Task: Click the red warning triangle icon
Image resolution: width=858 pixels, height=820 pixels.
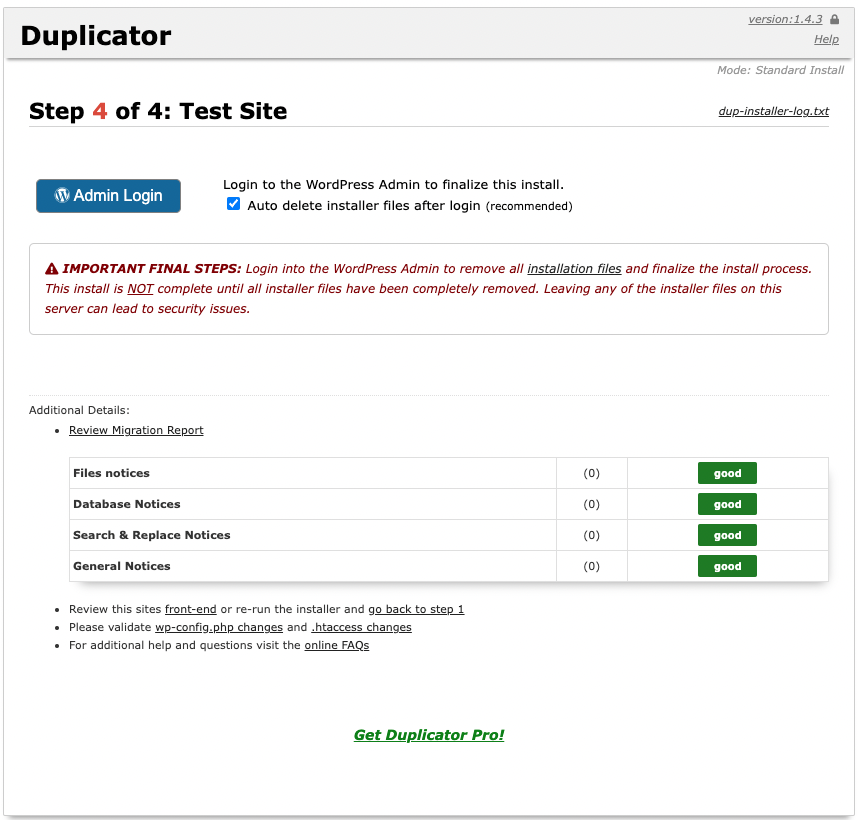Action: click(51, 269)
